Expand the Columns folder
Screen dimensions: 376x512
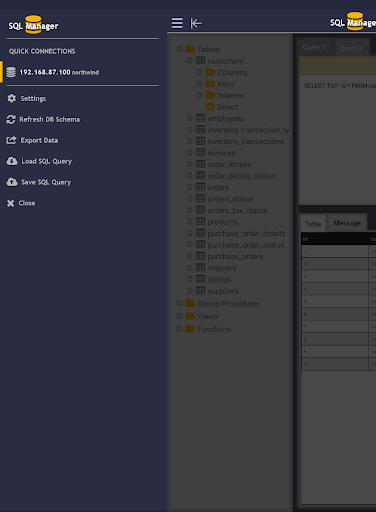click(199, 72)
